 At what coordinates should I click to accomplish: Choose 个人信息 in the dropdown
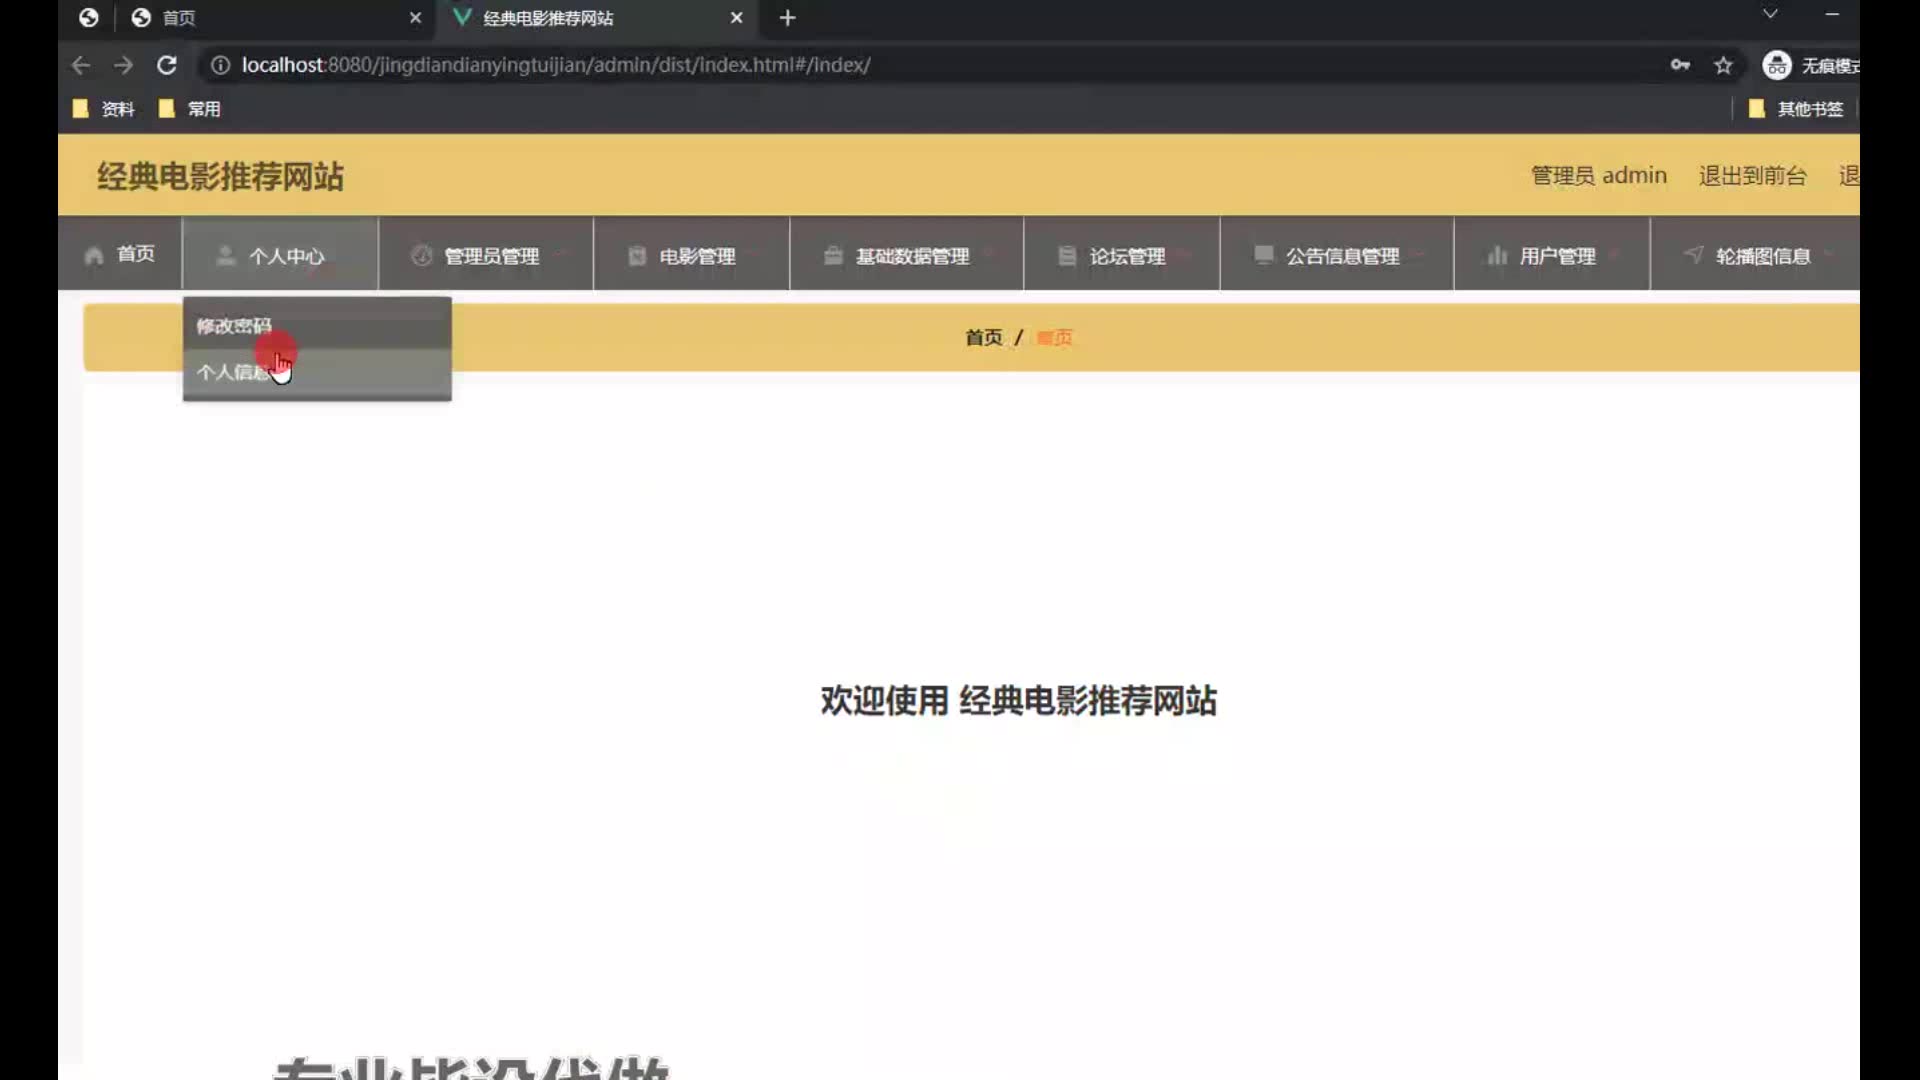tap(232, 372)
